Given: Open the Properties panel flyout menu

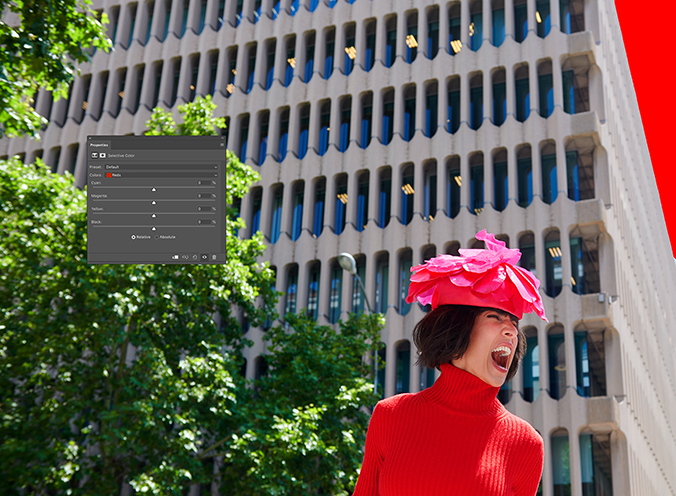Looking at the screenshot, I should coord(221,144).
